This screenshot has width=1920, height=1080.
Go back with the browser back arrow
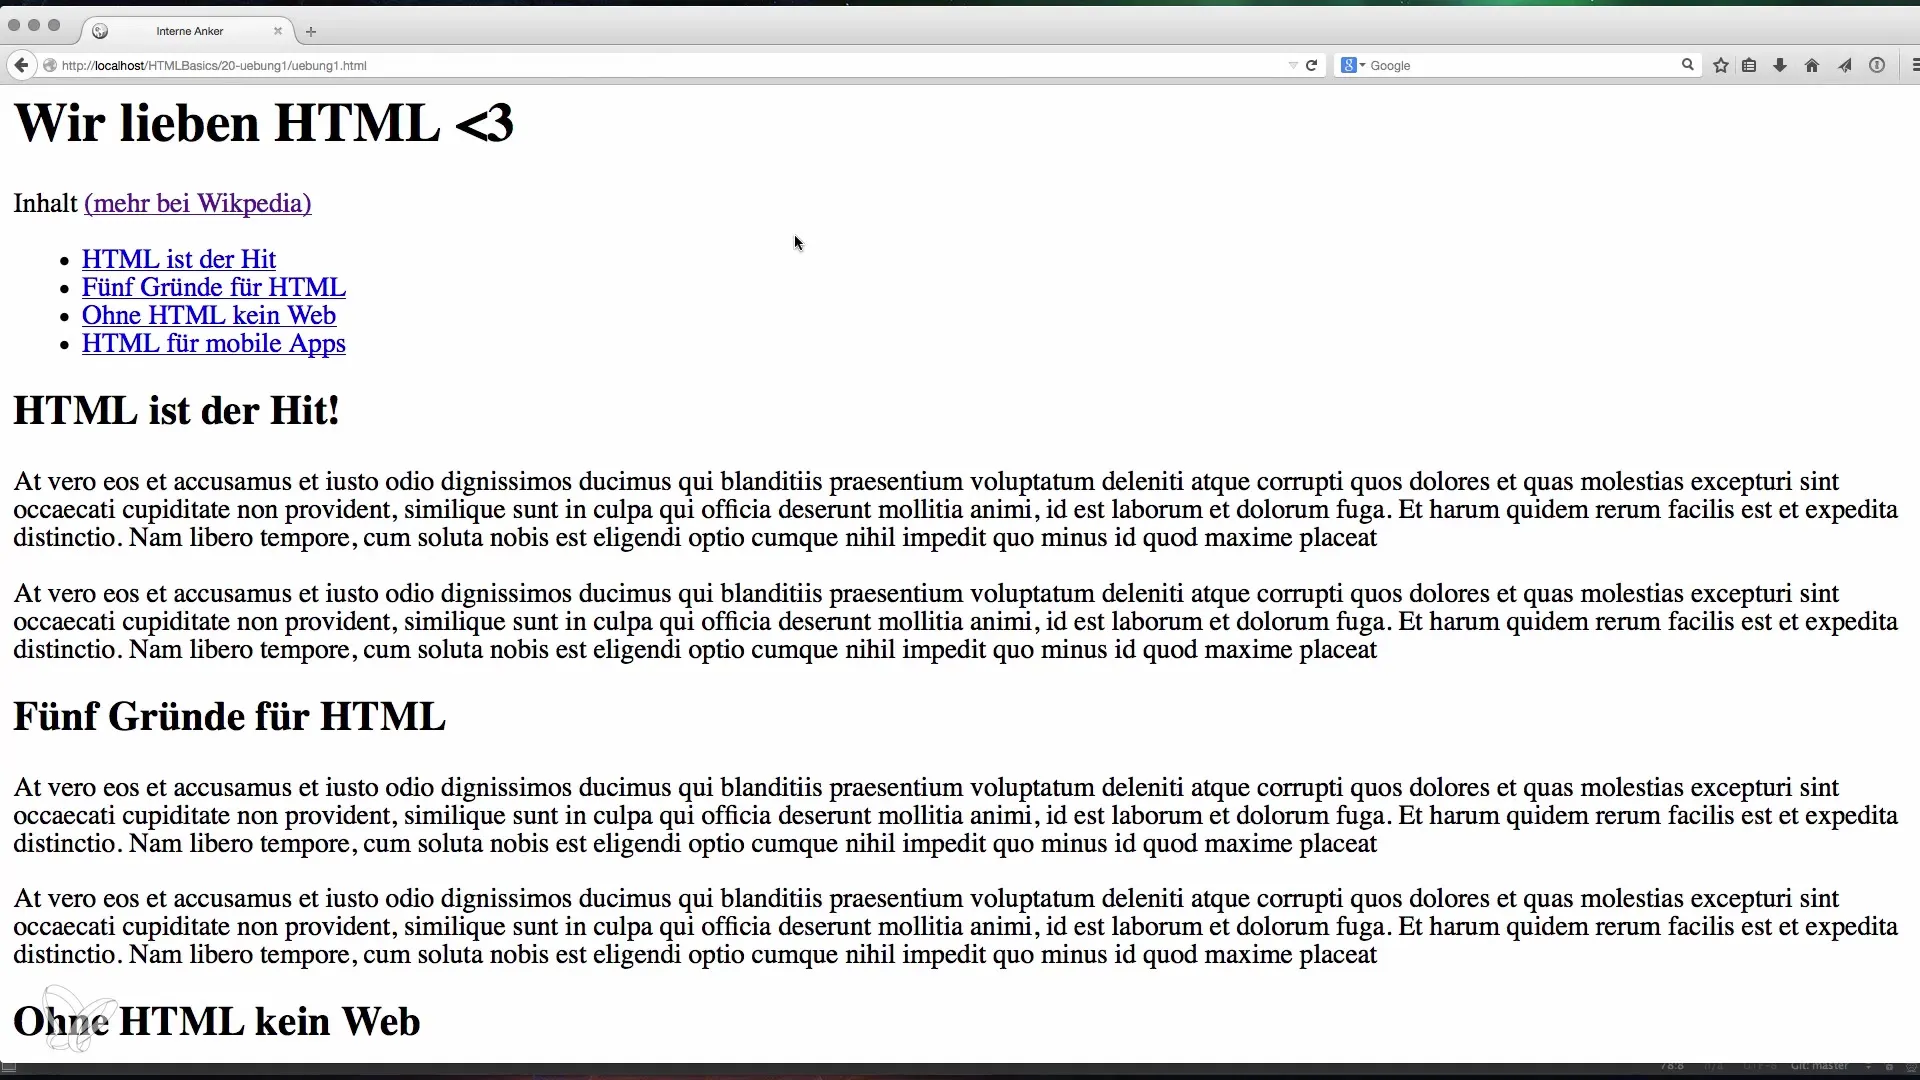tap(21, 65)
